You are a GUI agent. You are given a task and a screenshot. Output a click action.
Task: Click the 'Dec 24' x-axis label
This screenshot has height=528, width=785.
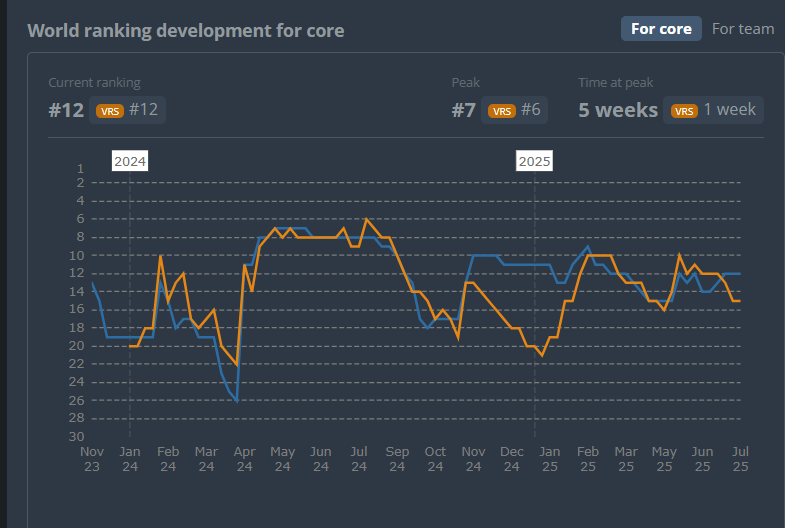pos(512,459)
